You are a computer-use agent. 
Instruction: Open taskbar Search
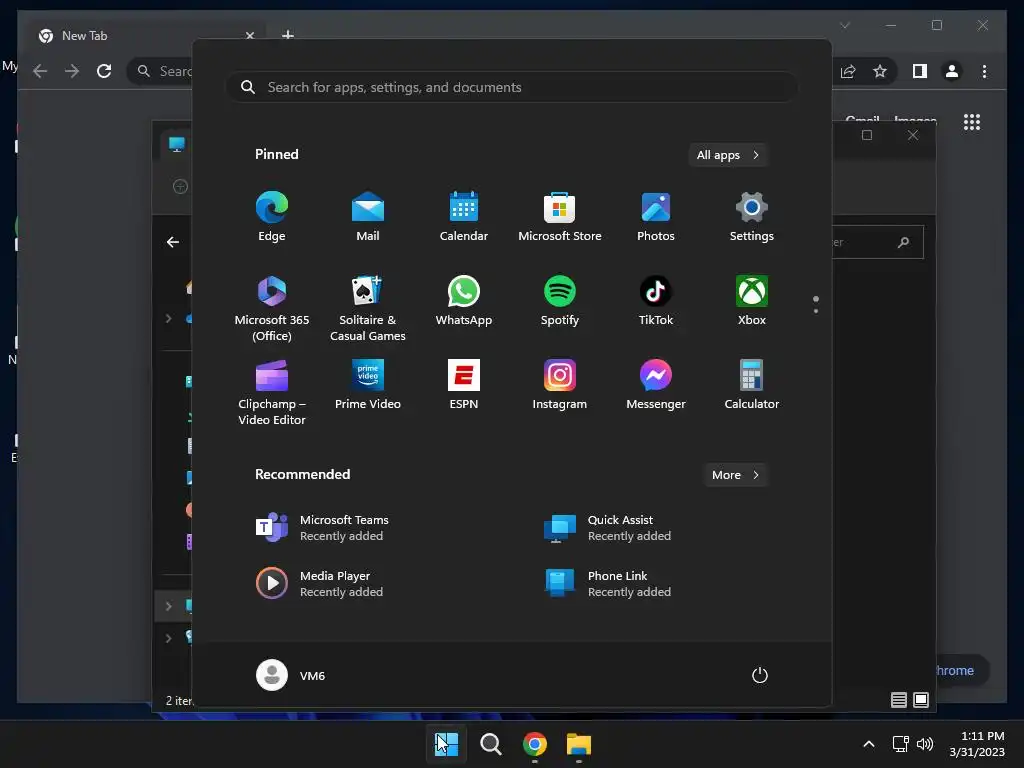[x=490, y=744]
